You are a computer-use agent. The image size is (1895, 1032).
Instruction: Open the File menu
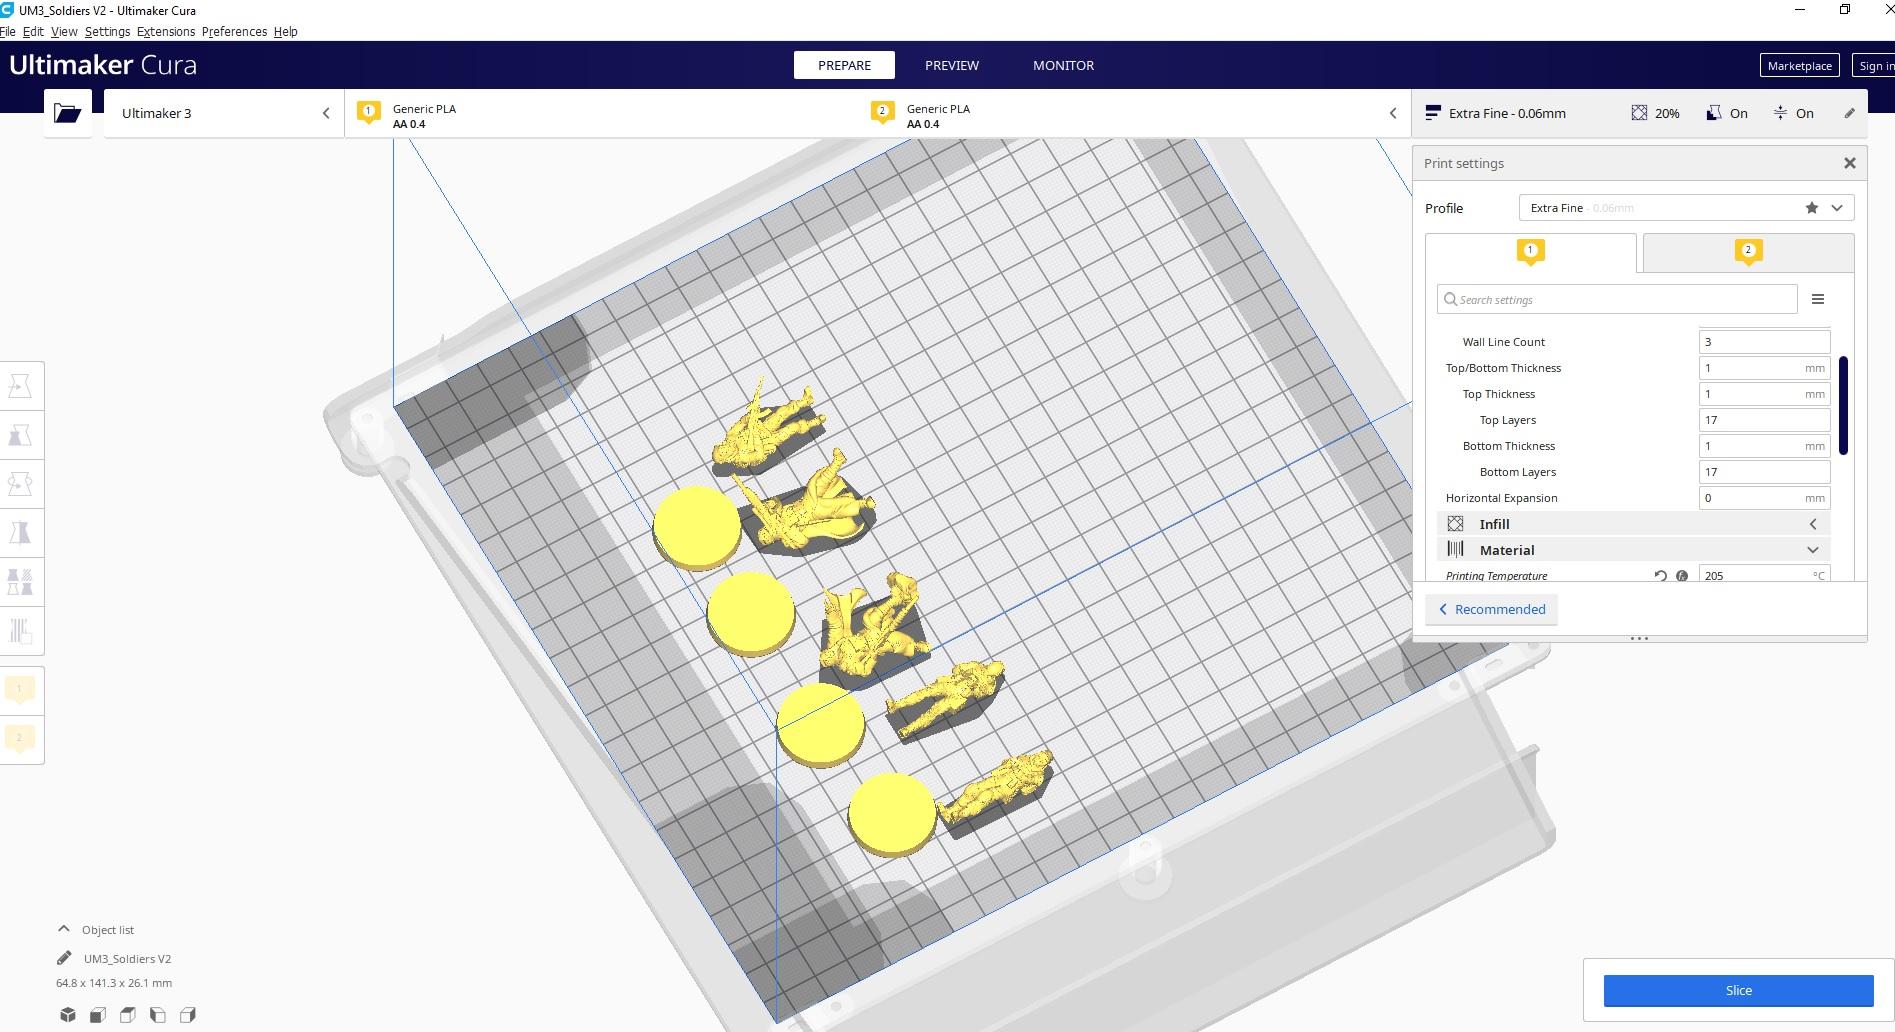(8, 32)
